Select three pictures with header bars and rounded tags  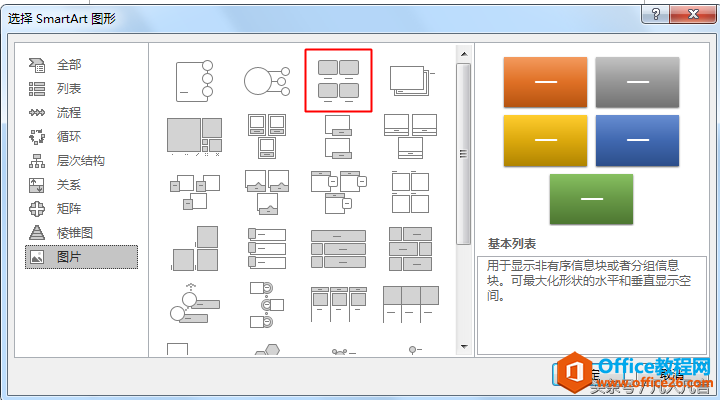pos(338,192)
